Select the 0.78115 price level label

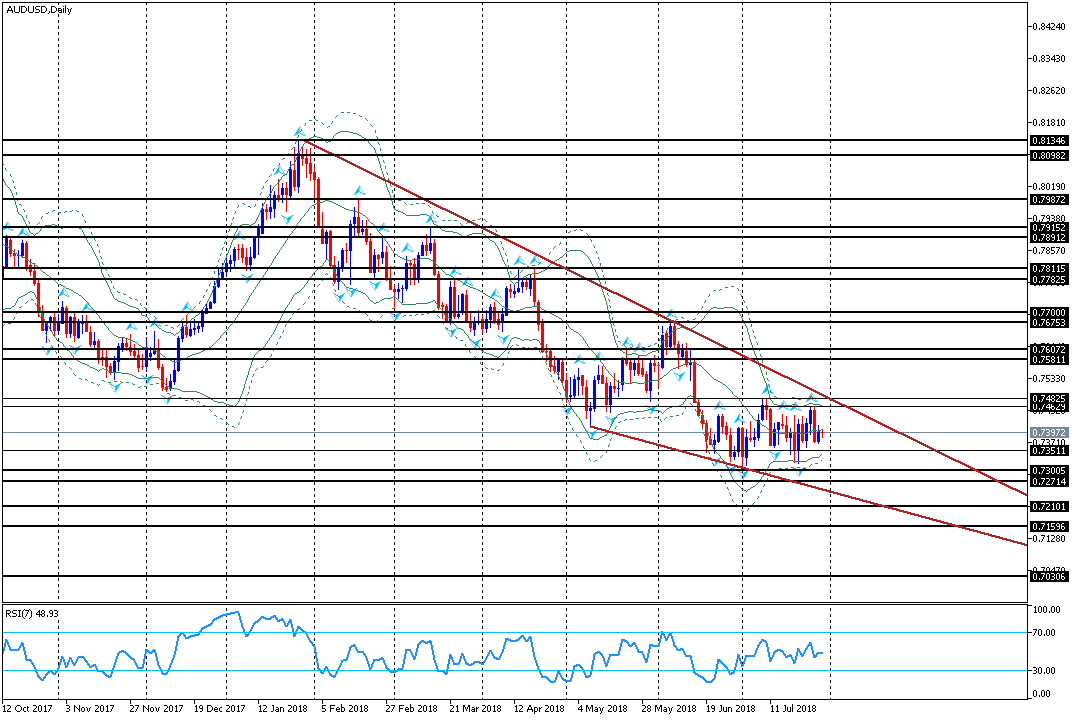1049,269
